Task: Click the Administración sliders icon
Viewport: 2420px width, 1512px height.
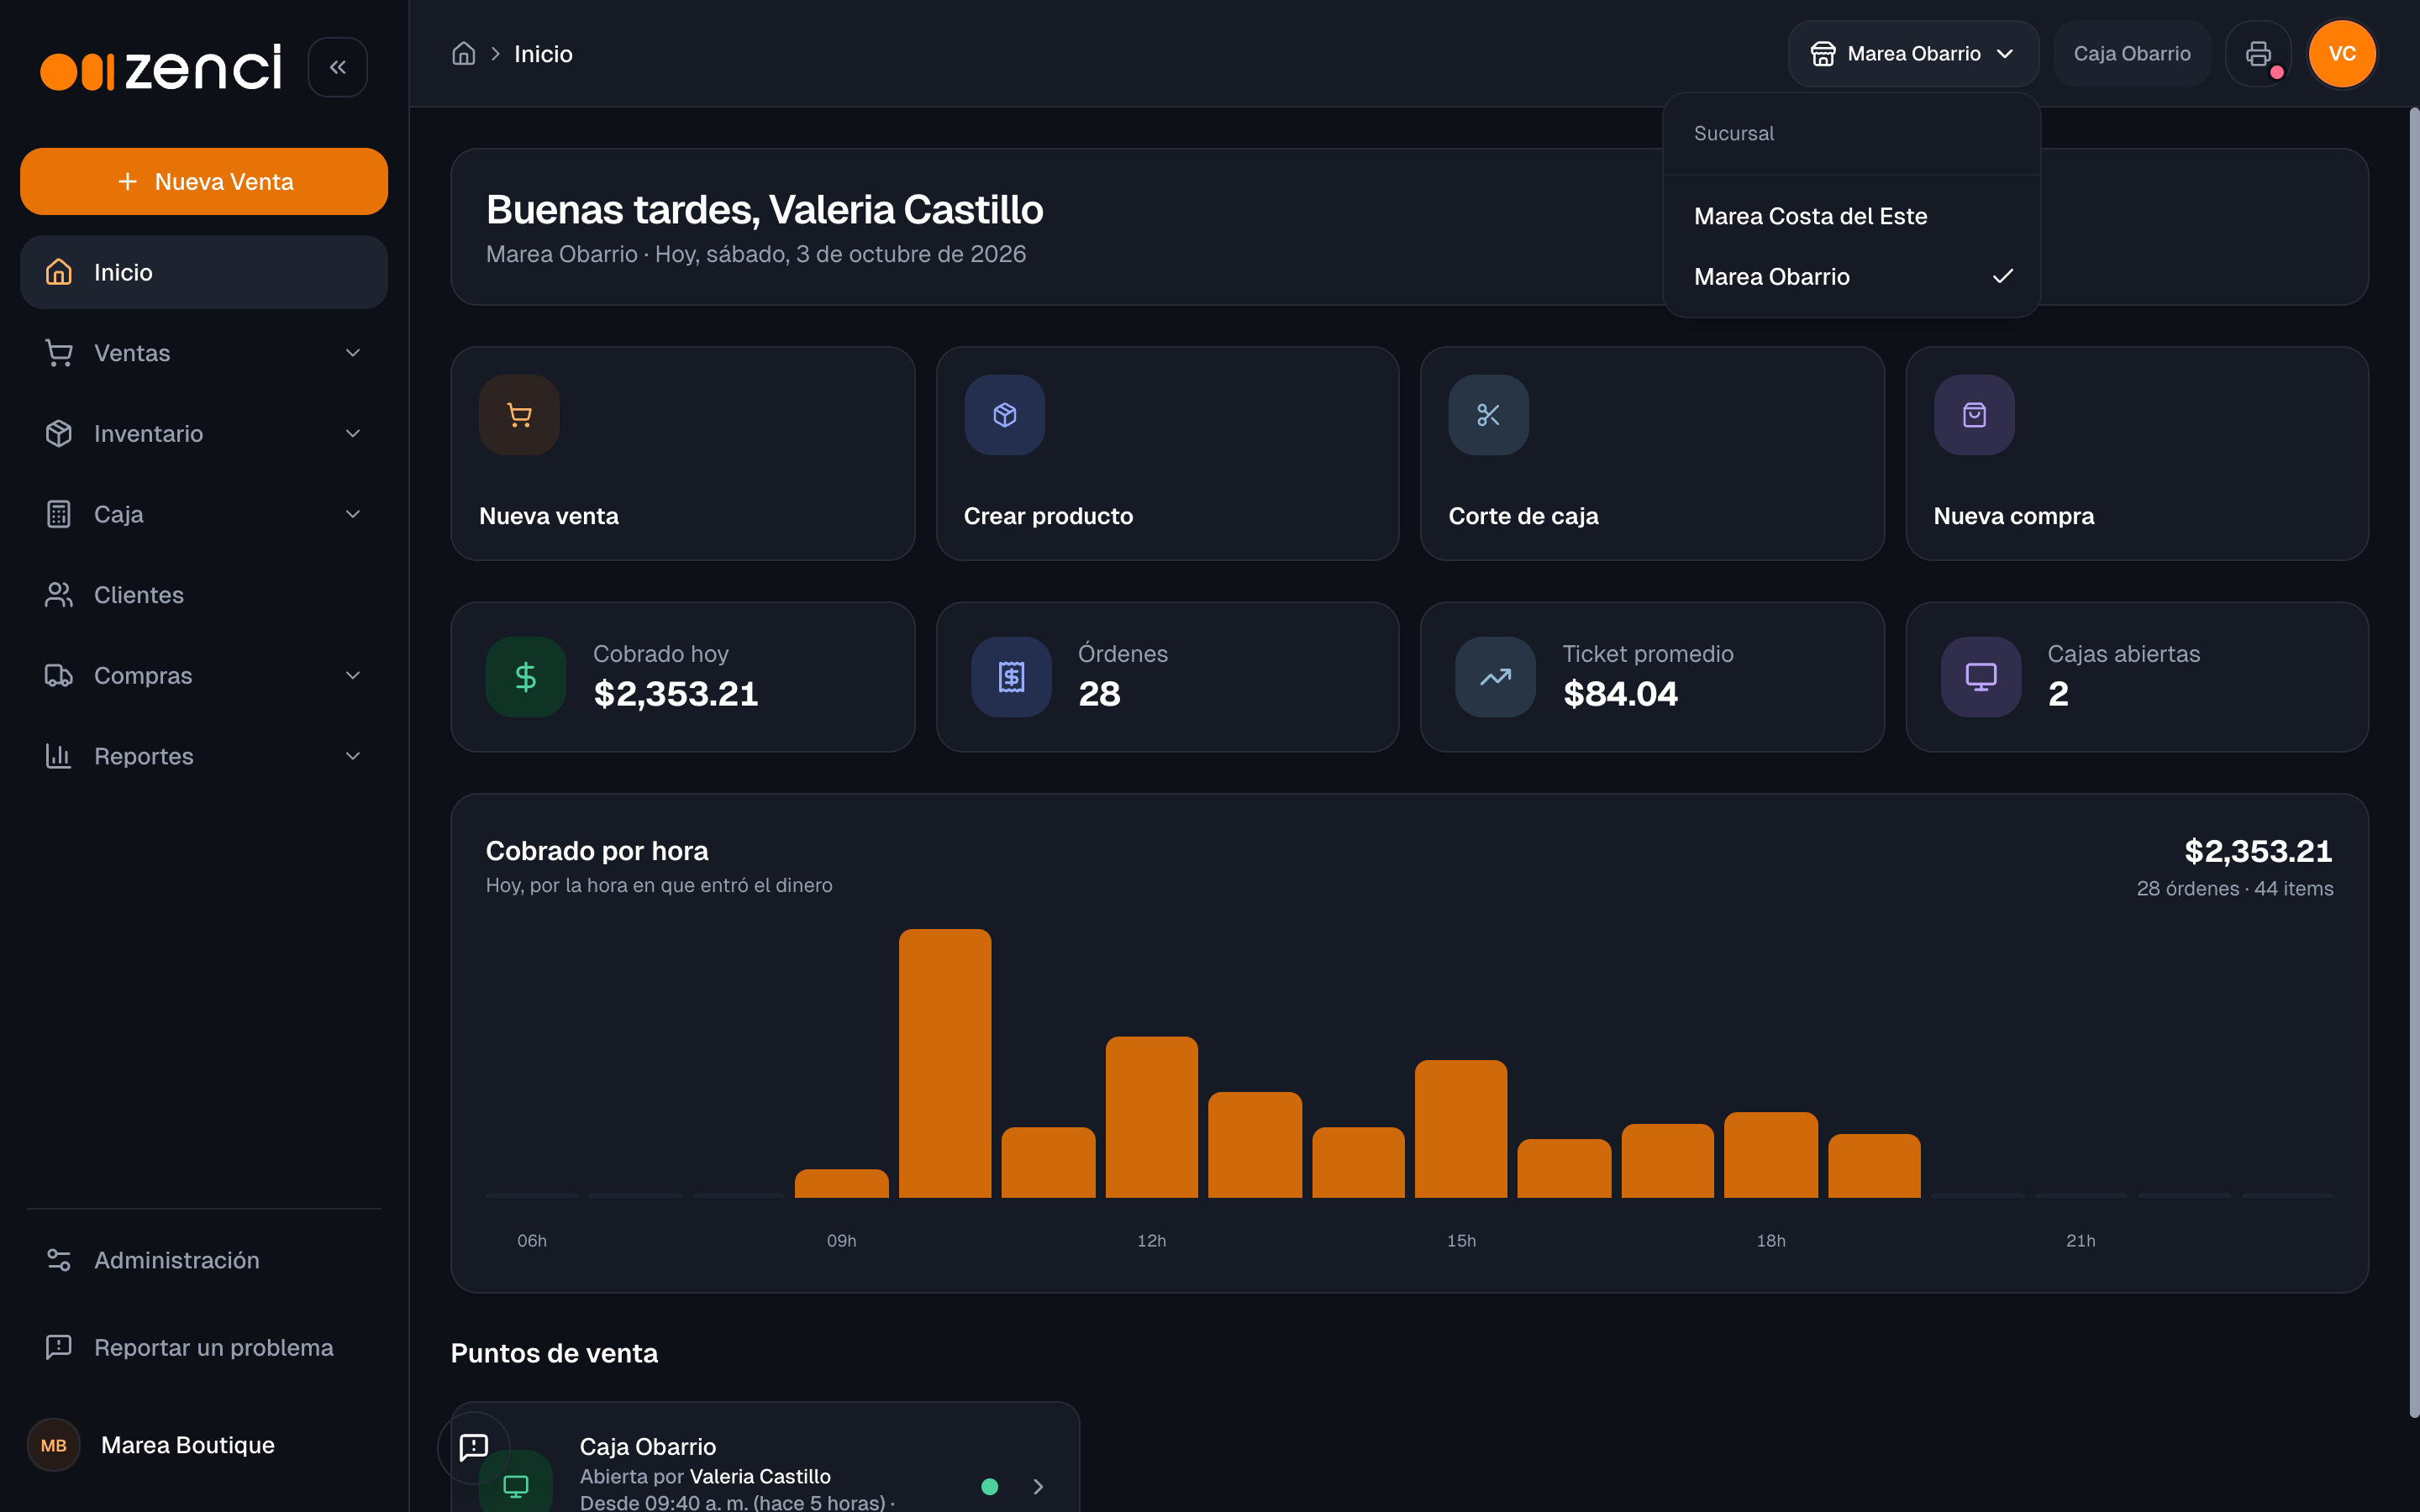Action: click(59, 1260)
